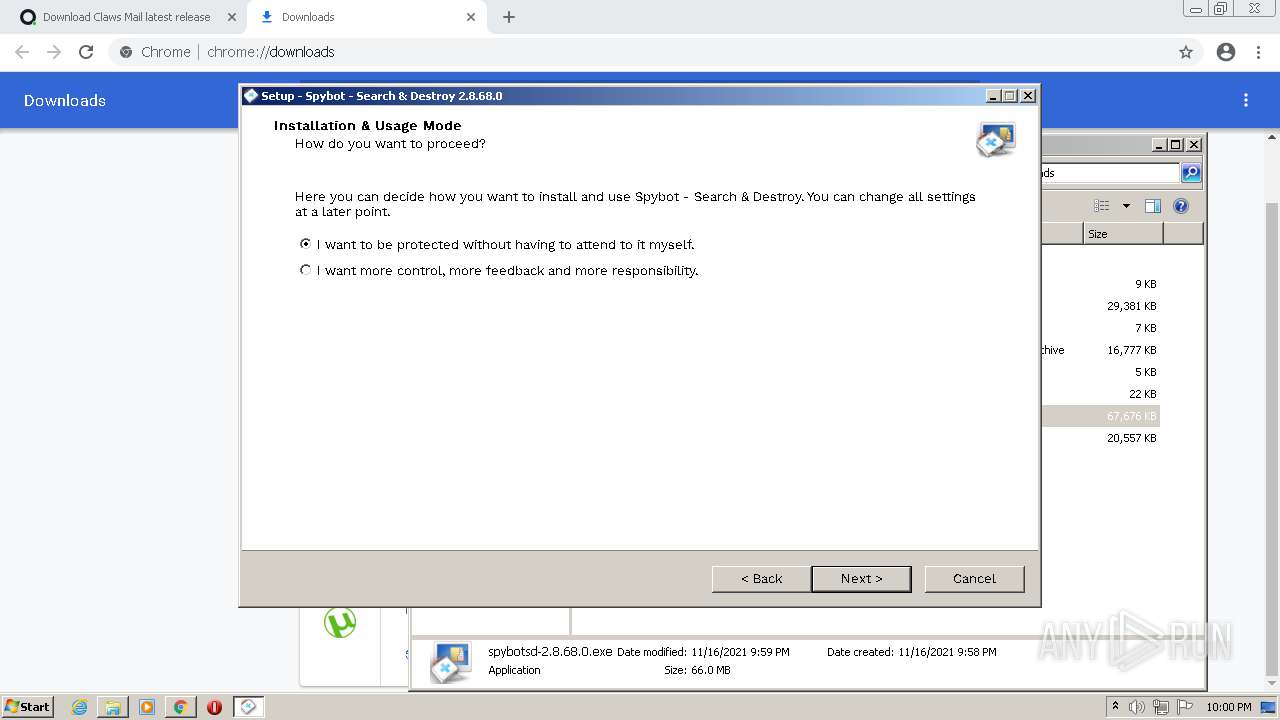
Task: Launch Internet Explorer from taskbar
Action: coord(80,707)
